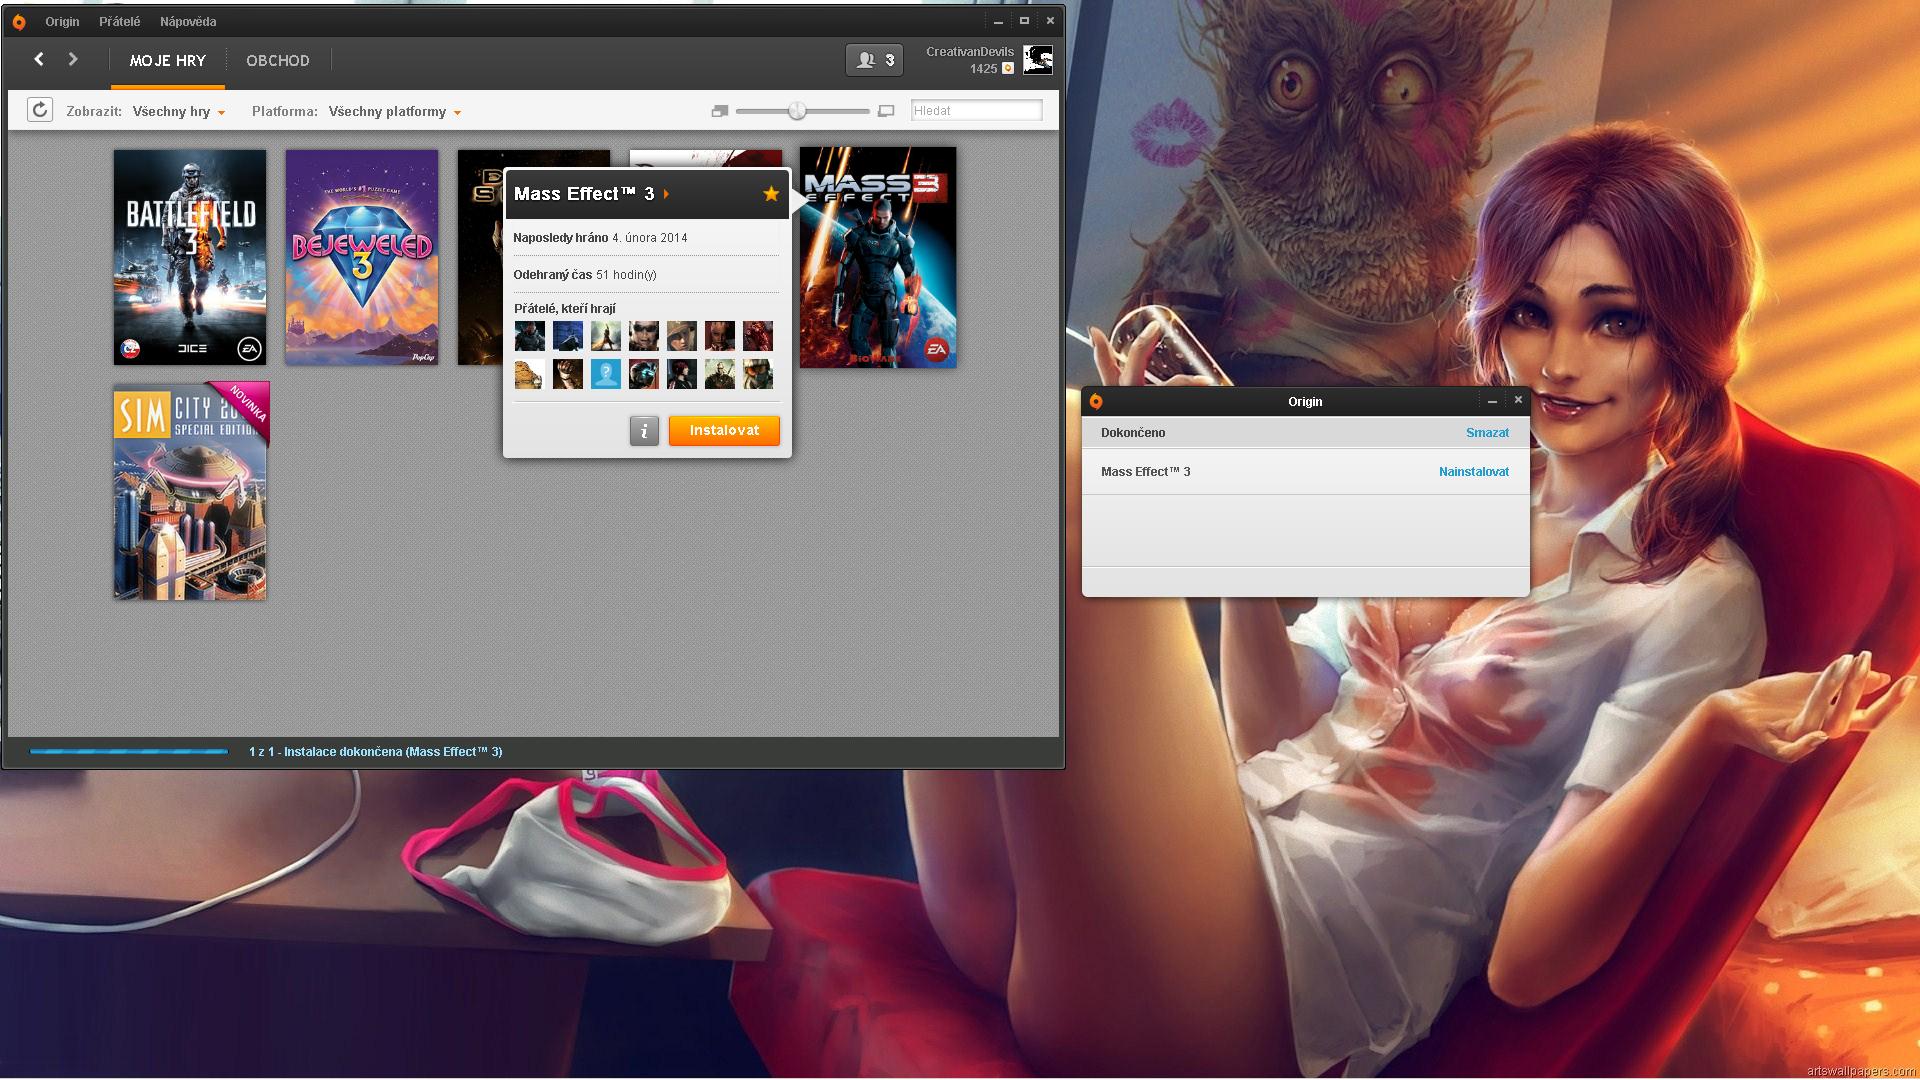Open the friends list counter button

pyautogui.click(x=875, y=60)
